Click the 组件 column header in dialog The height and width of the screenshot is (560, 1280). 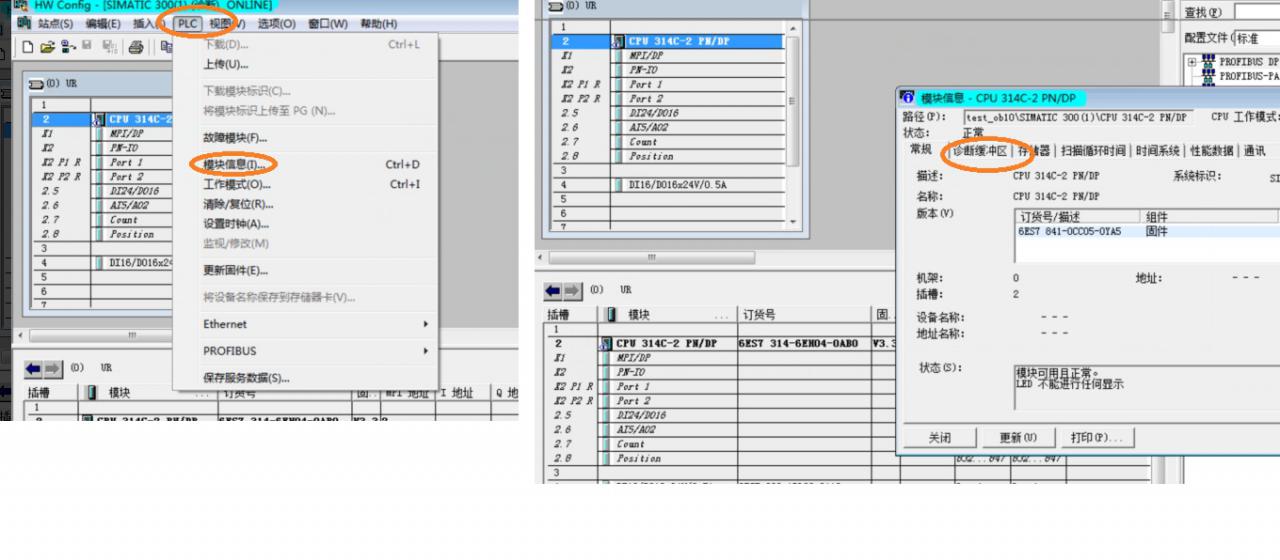pos(1207,216)
